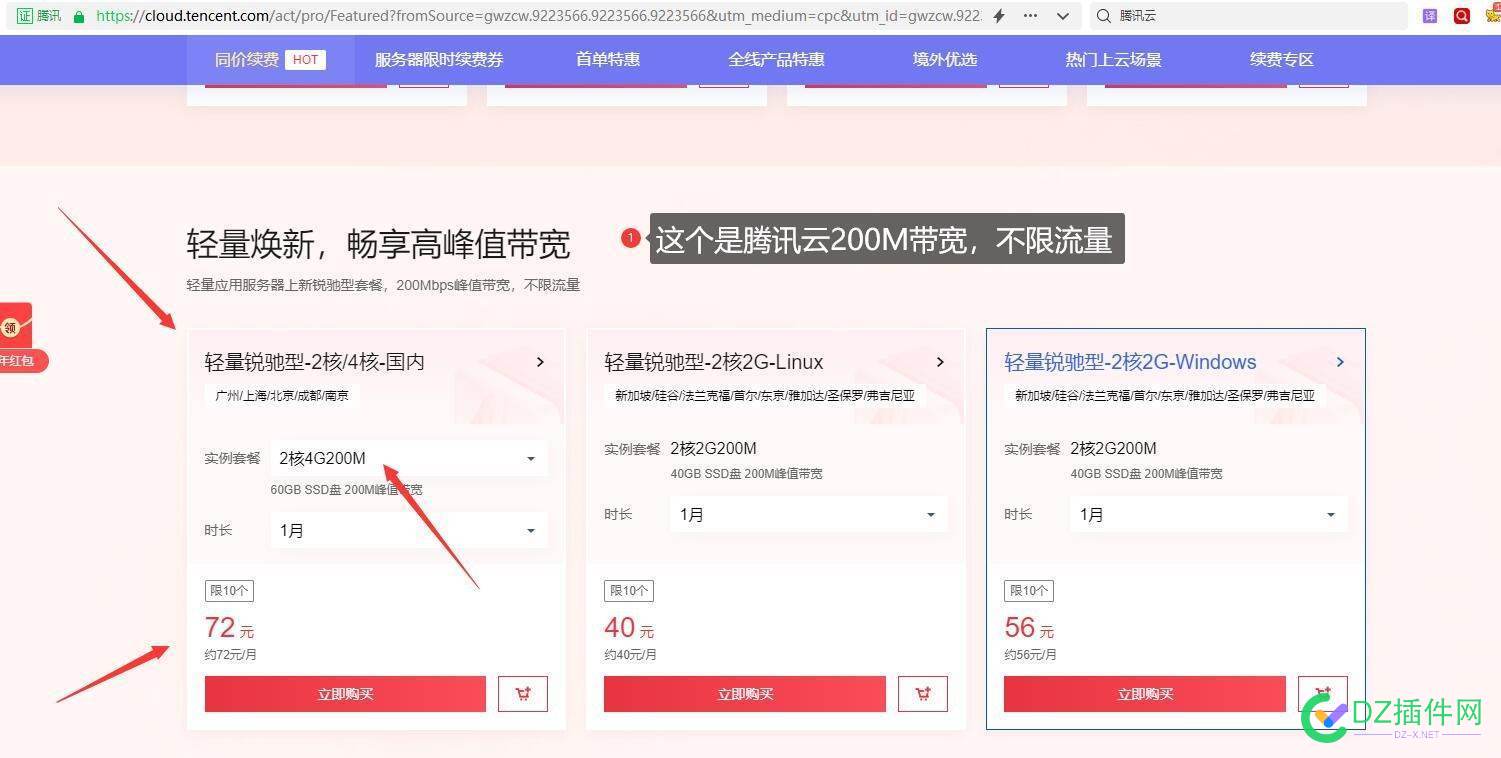Click 立即购买 for the 72元 package
The height and width of the screenshot is (758, 1501).
(345, 694)
